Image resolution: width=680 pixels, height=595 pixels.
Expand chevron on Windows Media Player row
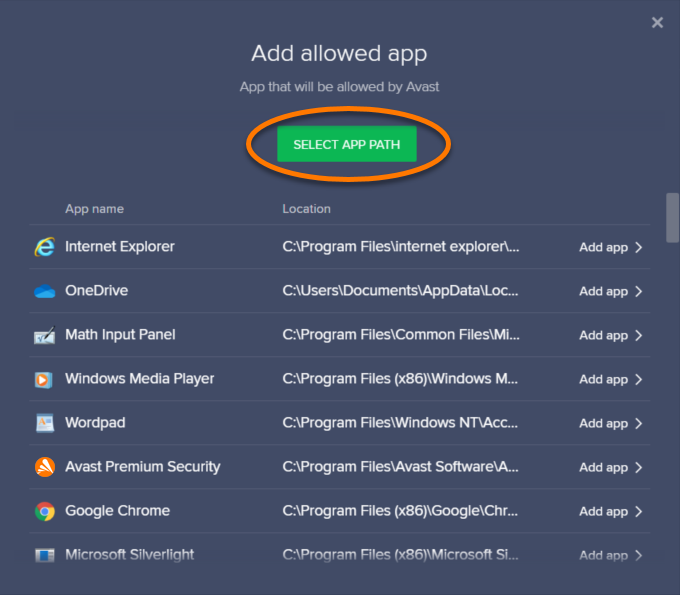coord(639,380)
